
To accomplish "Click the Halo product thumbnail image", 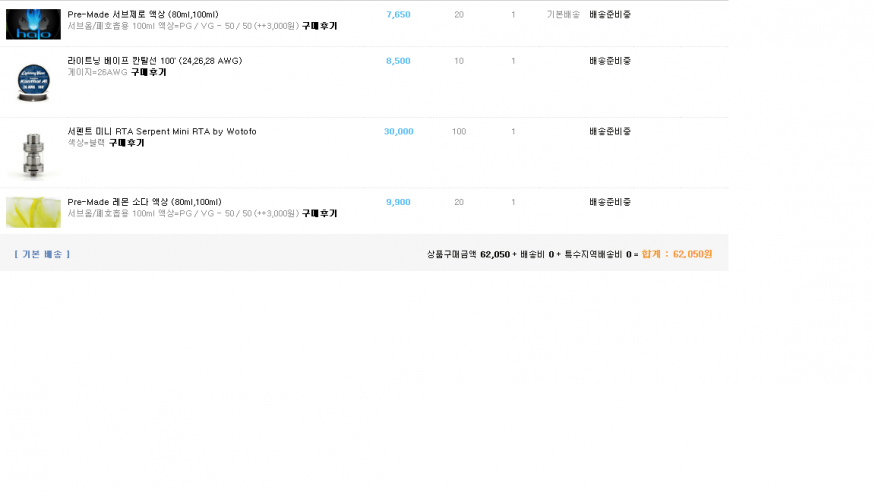I will (33, 22).
